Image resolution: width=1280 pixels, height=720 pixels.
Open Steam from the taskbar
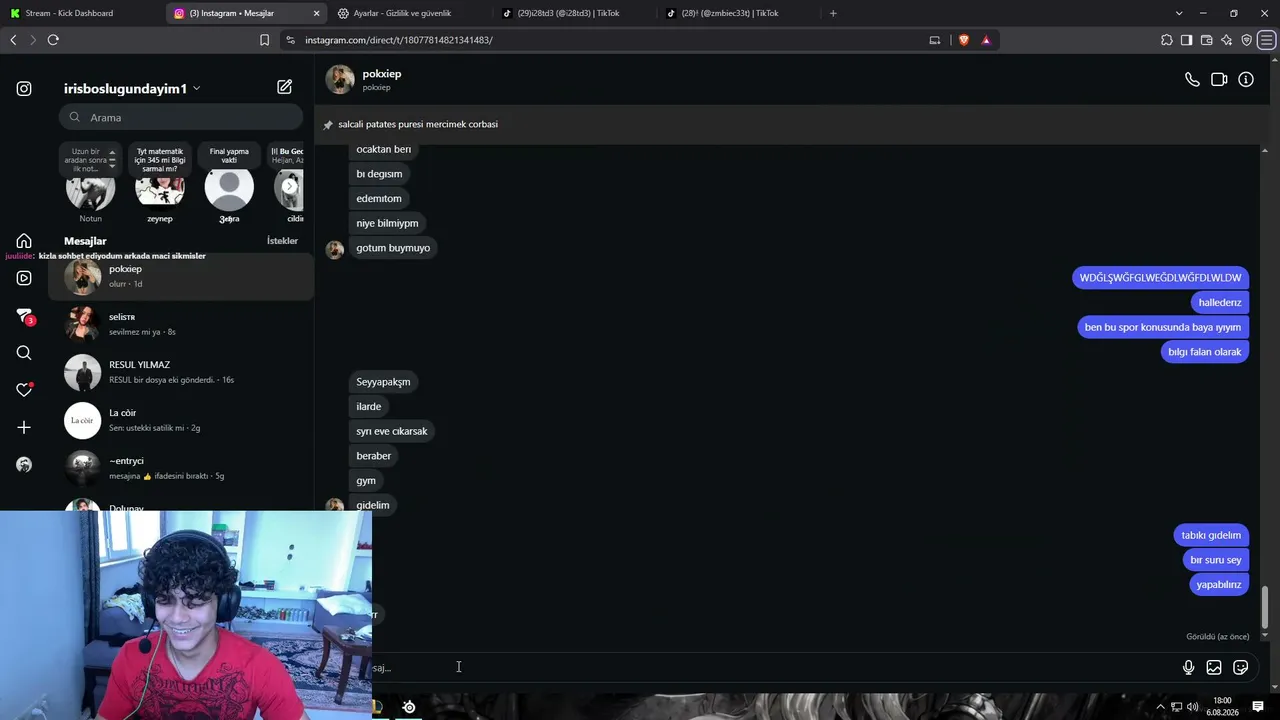409,707
